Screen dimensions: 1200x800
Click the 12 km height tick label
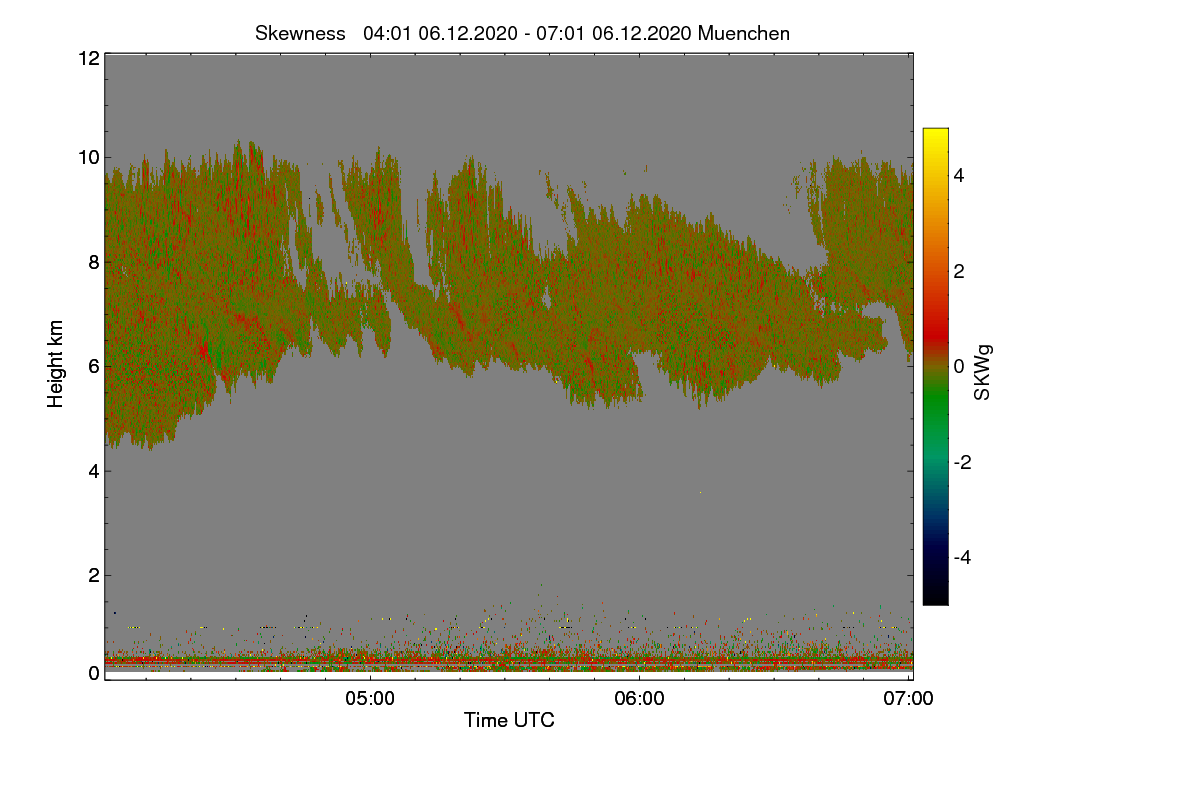coord(88,58)
